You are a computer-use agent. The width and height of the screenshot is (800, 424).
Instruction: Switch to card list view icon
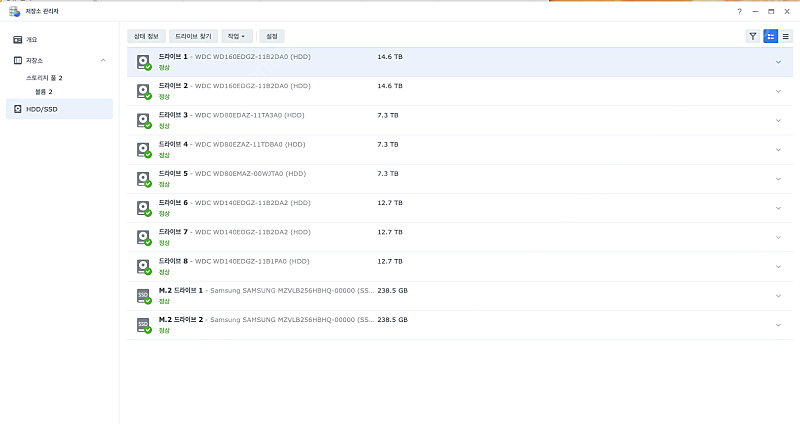[x=770, y=36]
